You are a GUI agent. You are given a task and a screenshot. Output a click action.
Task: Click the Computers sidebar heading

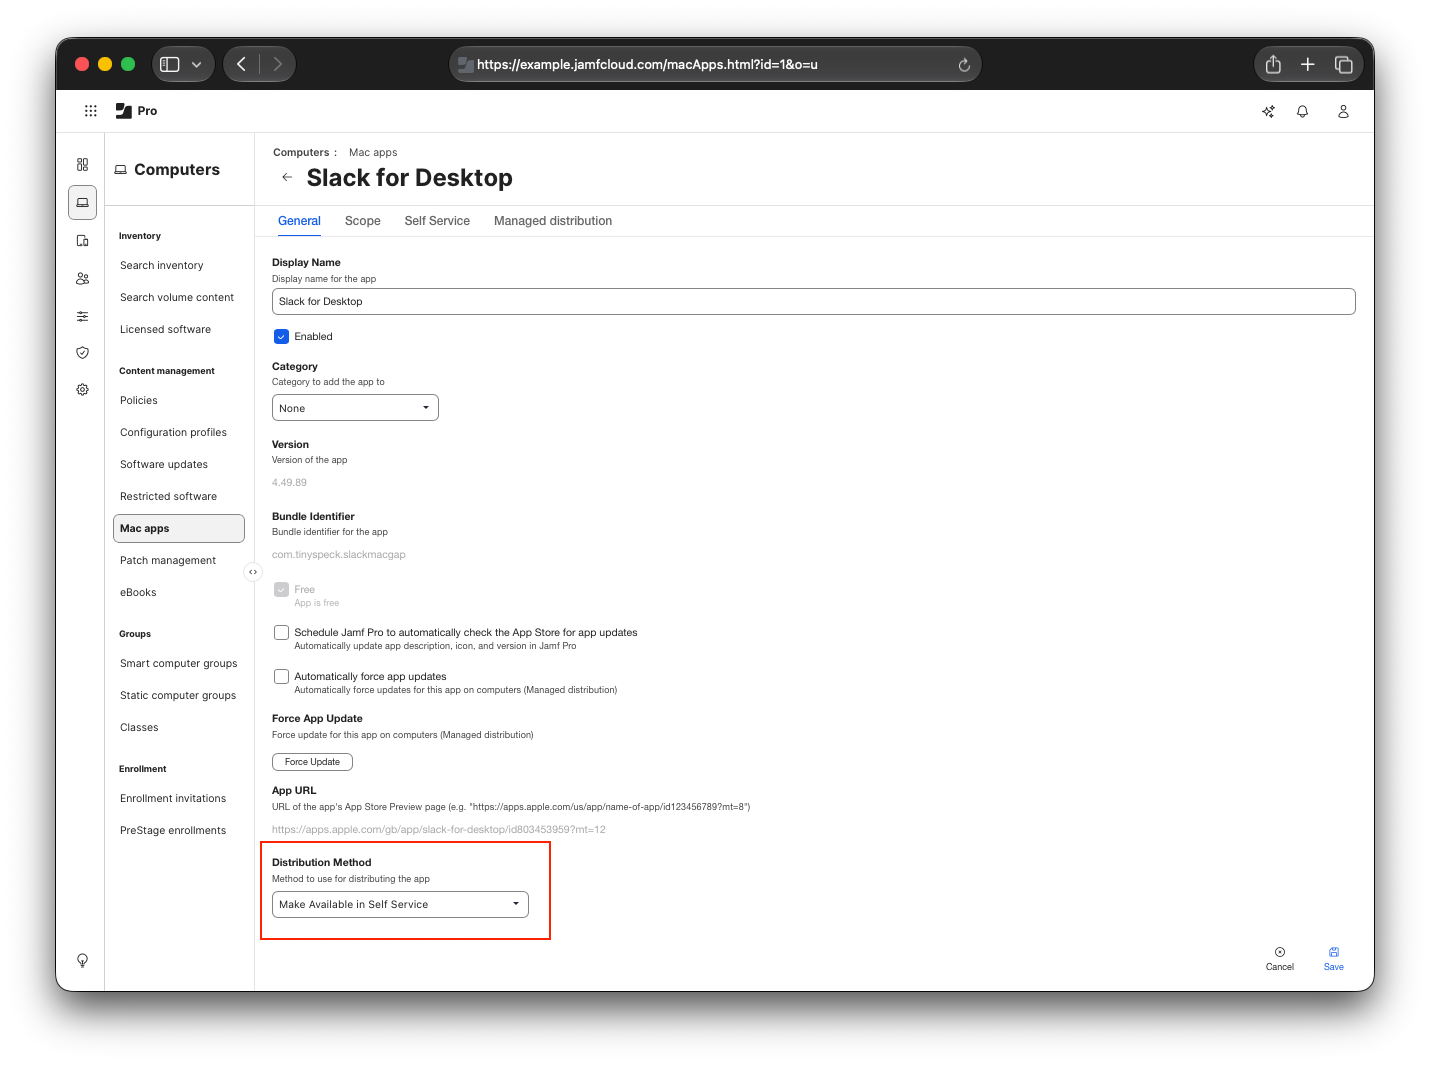[x=177, y=170]
